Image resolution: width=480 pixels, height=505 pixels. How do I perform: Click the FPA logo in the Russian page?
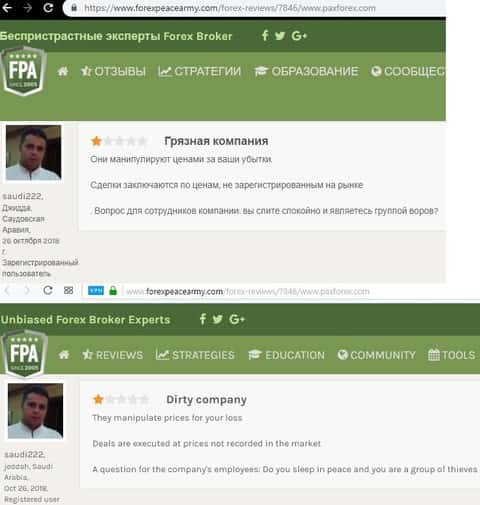[x=23, y=71]
